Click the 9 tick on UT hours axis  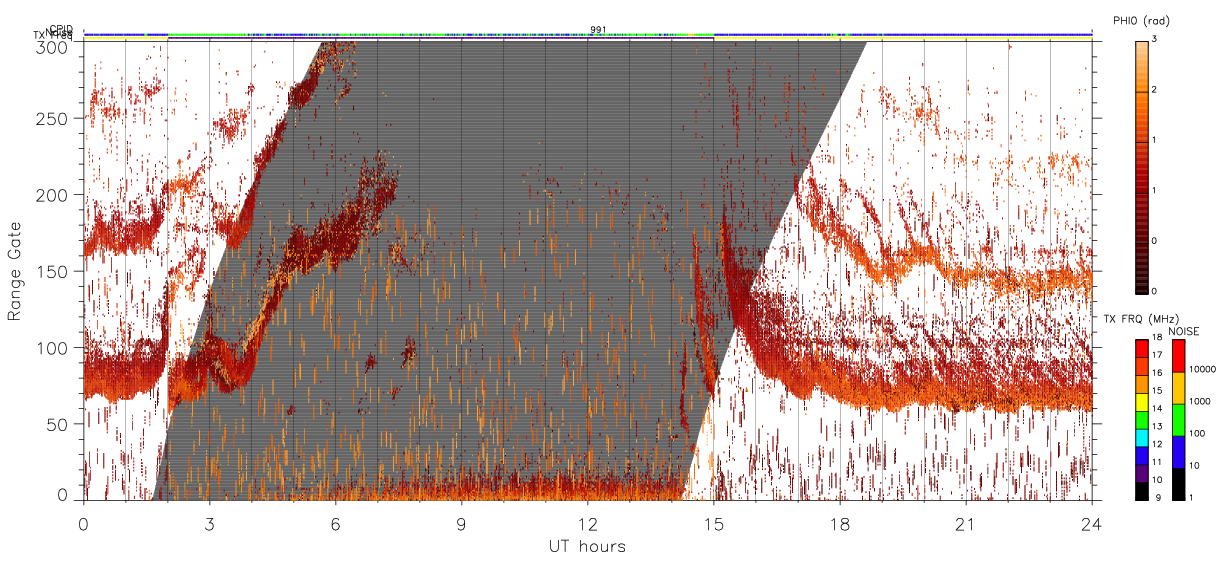(462, 524)
